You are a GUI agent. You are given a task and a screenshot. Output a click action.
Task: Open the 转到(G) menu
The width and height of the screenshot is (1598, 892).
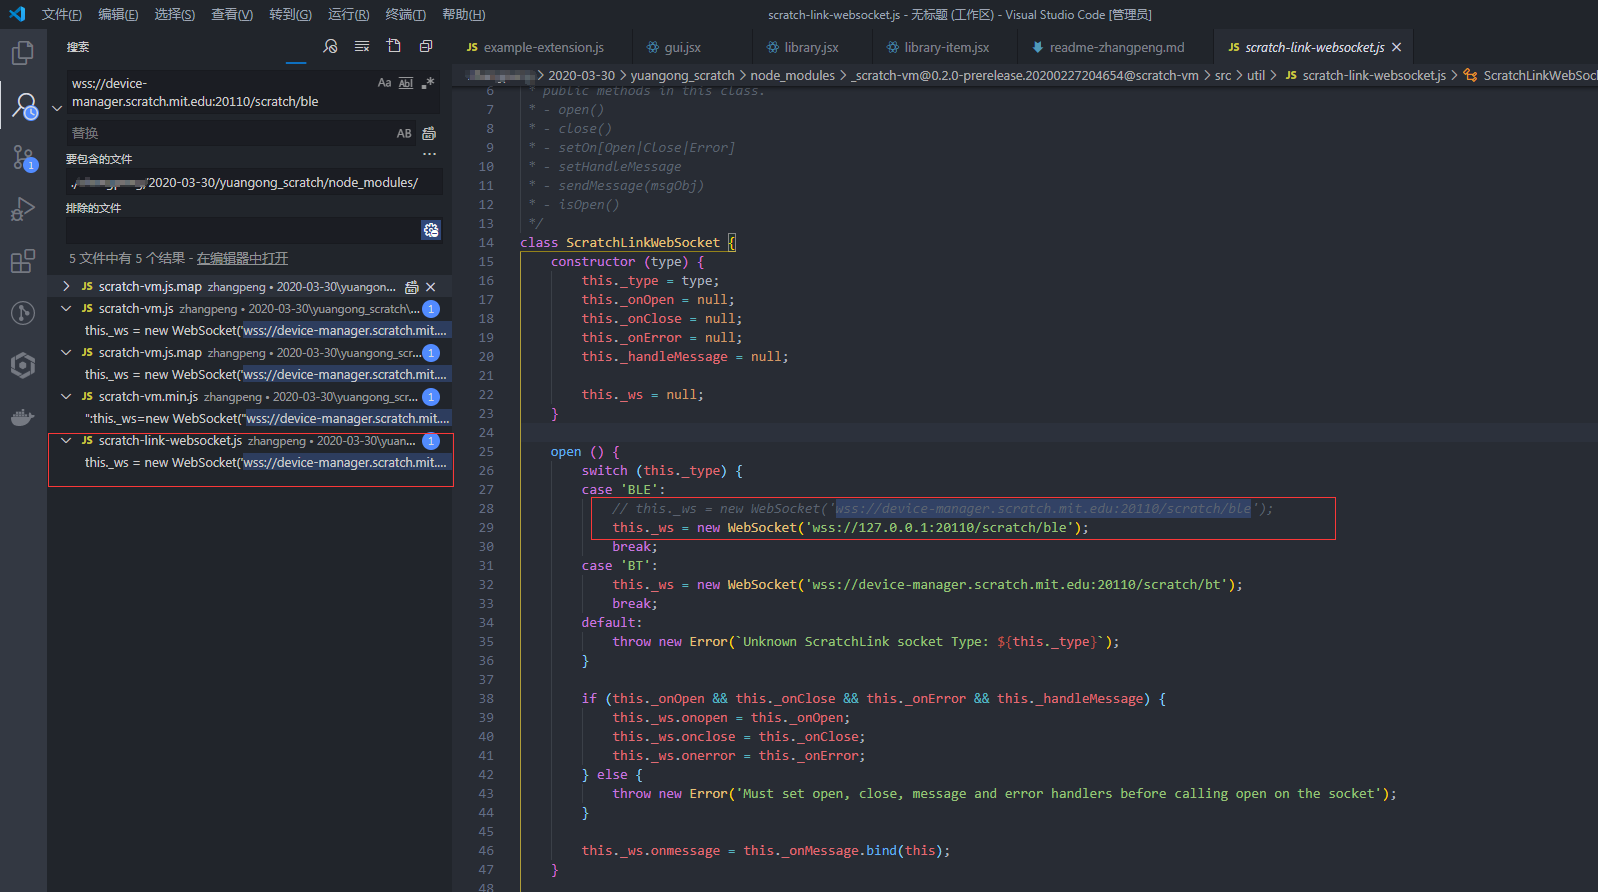pos(290,14)
